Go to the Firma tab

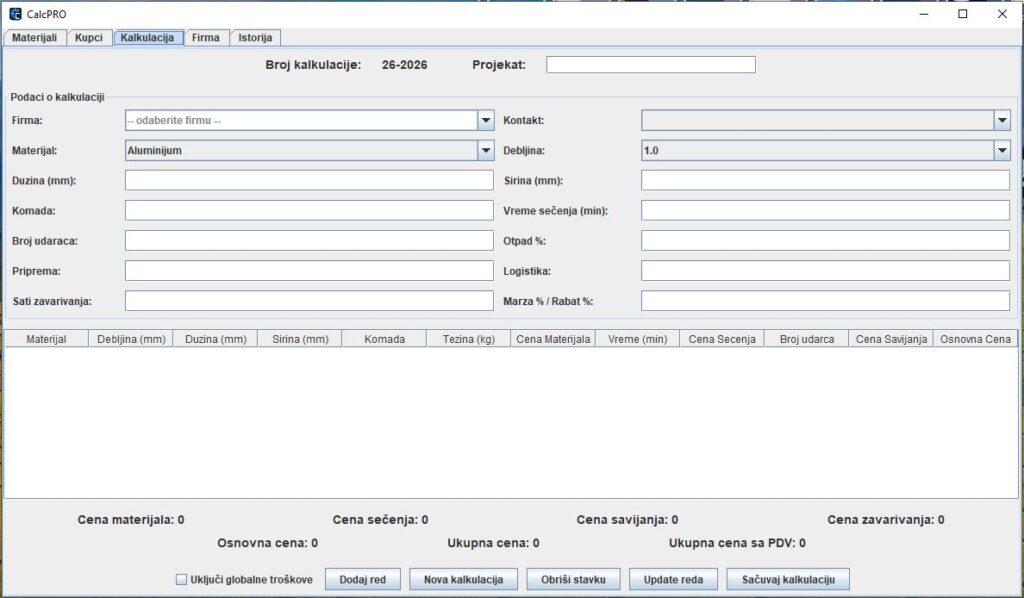206,38
